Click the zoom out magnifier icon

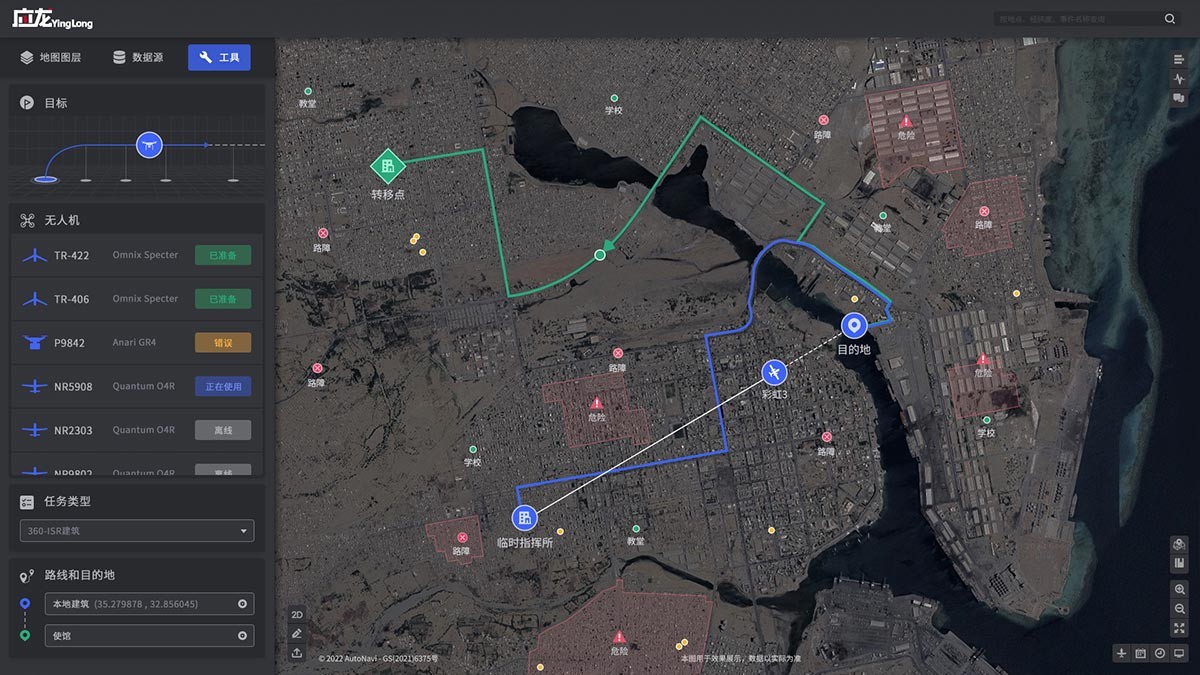pyautogui.click(x=1180, y=609)
